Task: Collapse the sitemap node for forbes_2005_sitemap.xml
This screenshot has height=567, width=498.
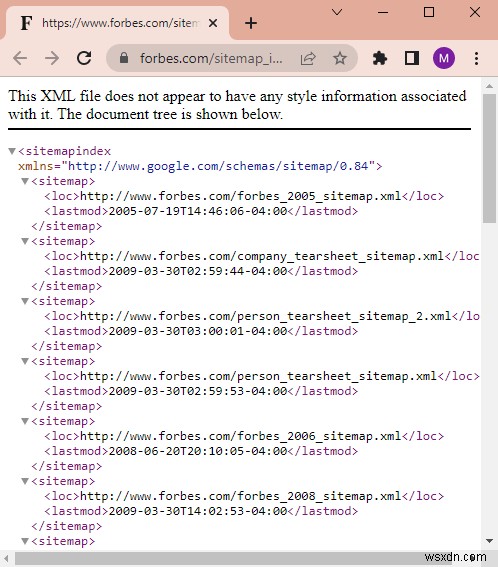Action: (x=25, y=181)
